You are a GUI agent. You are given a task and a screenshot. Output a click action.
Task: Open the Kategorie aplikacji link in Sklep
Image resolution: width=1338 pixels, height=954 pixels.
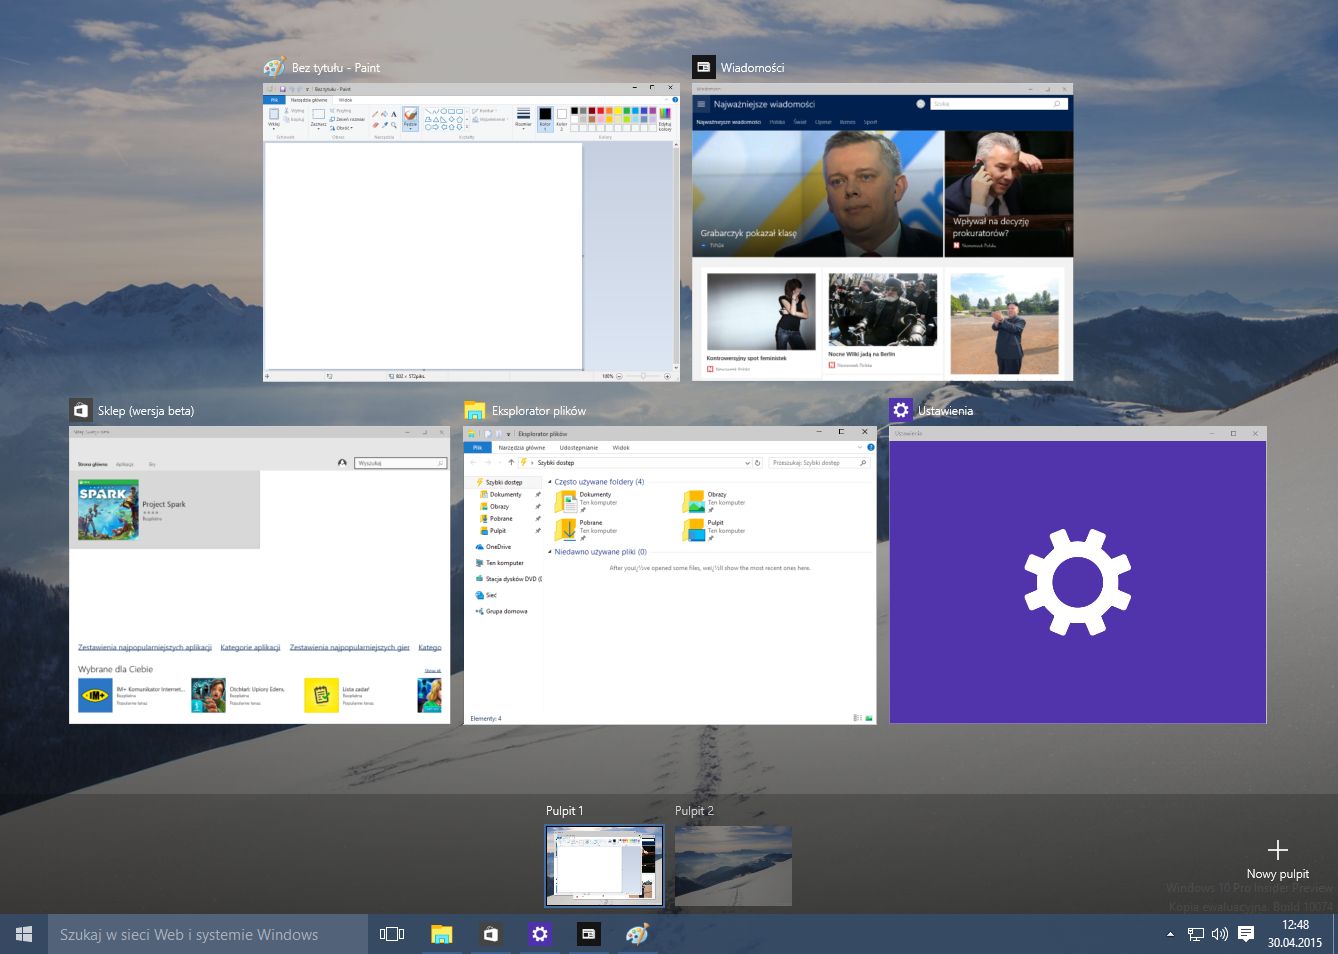click(250, 647)
